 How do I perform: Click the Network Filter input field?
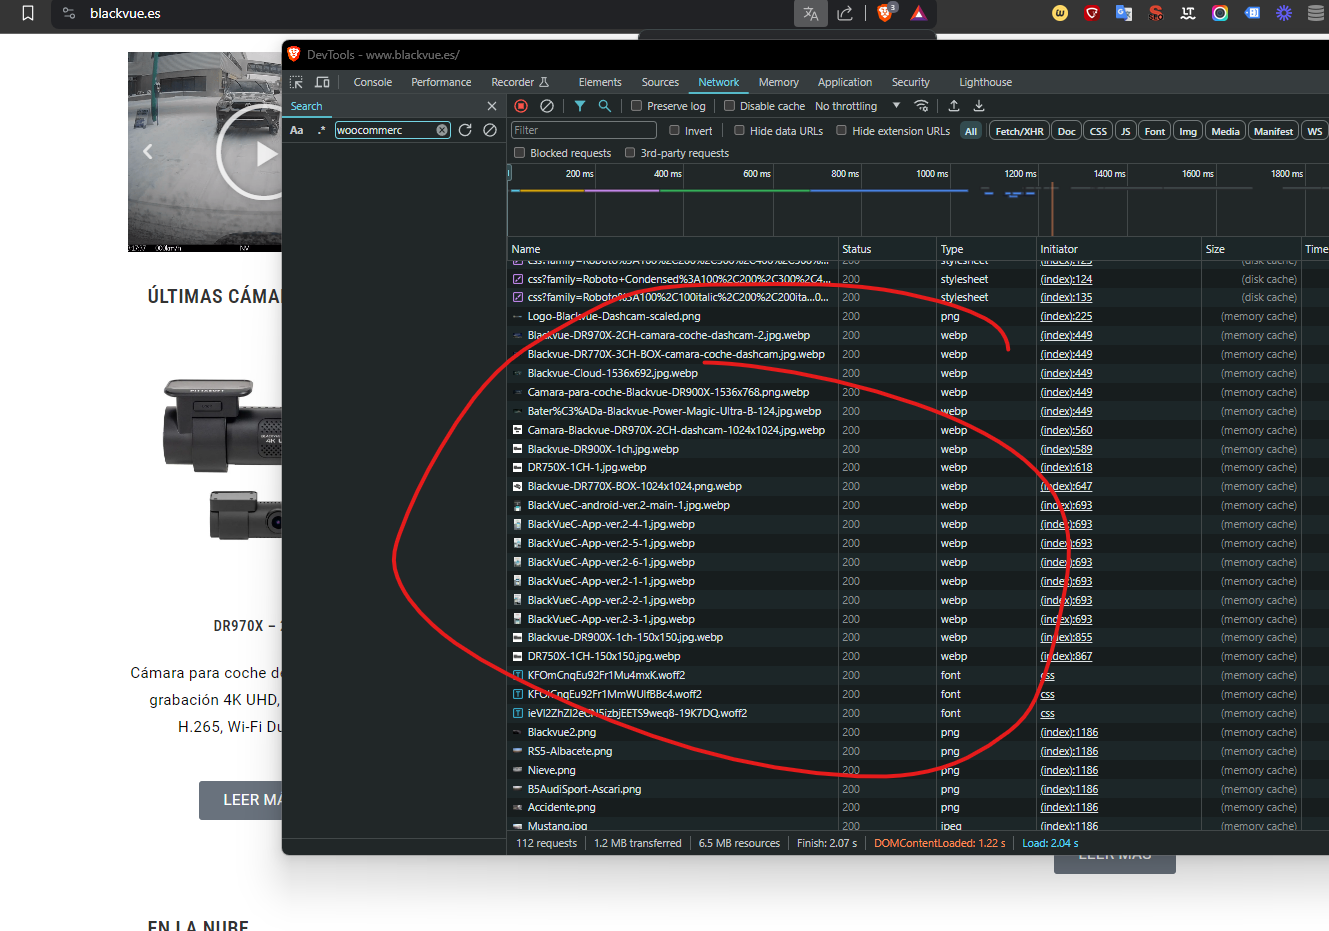(x=583, y=130)
